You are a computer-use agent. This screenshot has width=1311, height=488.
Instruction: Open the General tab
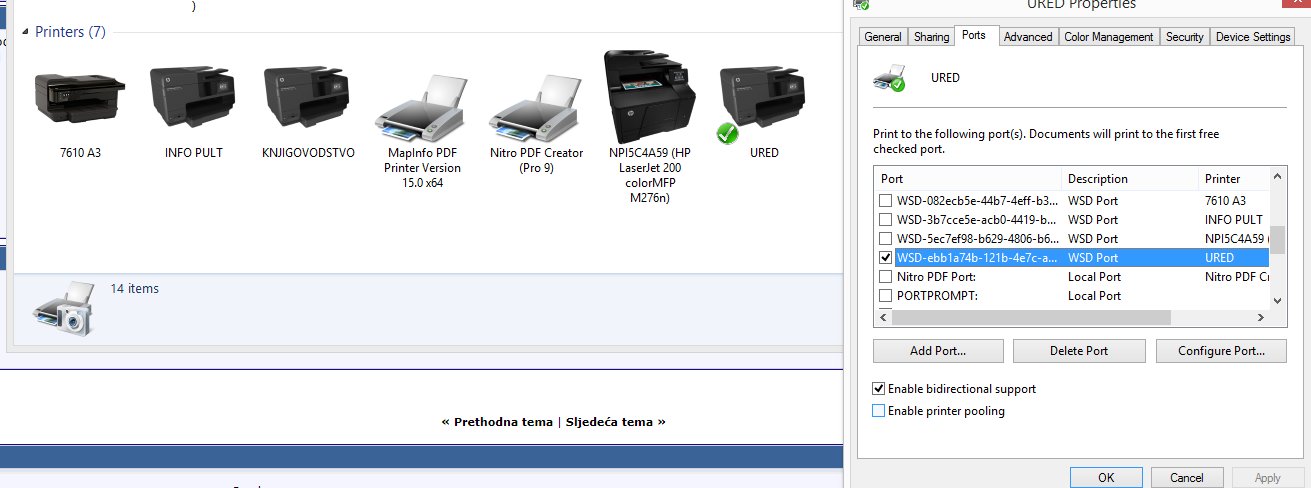(x=883, y=37)
